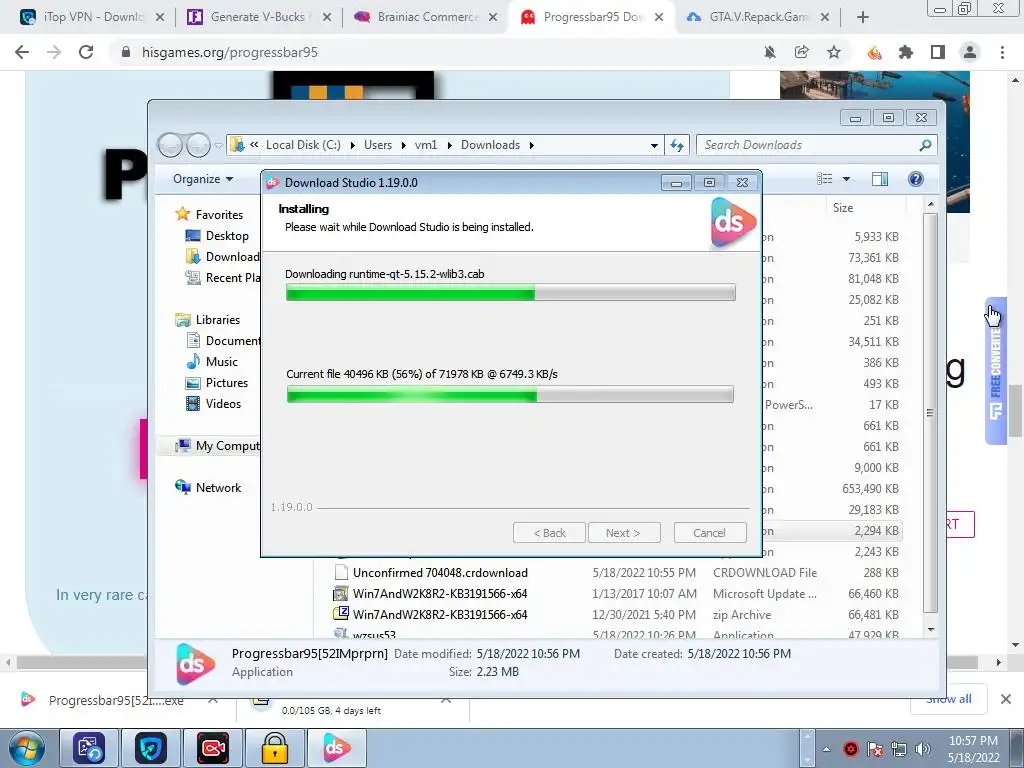Viewport: 1024px width, 768px height.
Task: Click the Progressbar95 exe in downloads bar
Action: point(115,700)
